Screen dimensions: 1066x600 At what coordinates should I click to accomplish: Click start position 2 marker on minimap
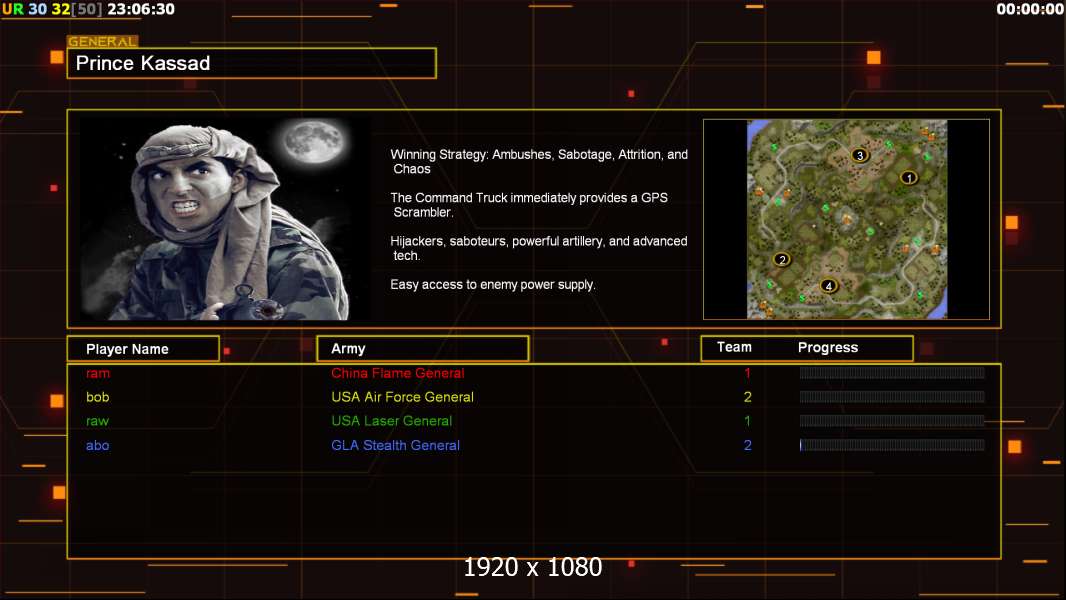(782, 259)
